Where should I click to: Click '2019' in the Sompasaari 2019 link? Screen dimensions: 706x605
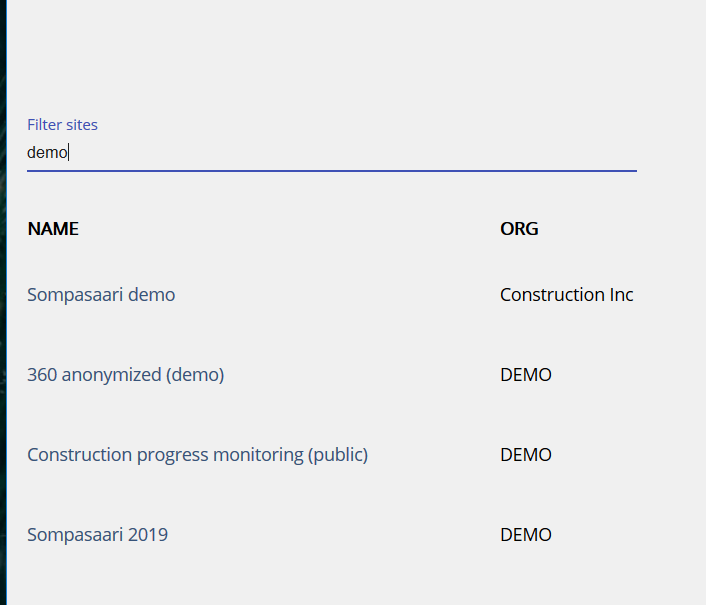(x=148, y=535)
